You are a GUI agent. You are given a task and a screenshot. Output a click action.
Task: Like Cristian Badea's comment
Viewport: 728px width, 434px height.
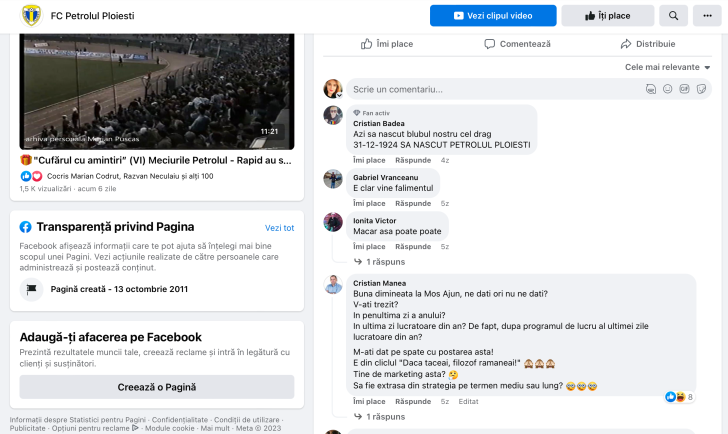(x=369, y=160)
